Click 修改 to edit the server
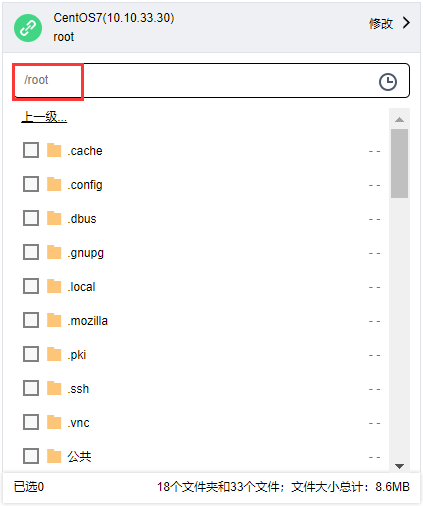The width and height of the screenshot is (423, 506). (x=381, y=24)
